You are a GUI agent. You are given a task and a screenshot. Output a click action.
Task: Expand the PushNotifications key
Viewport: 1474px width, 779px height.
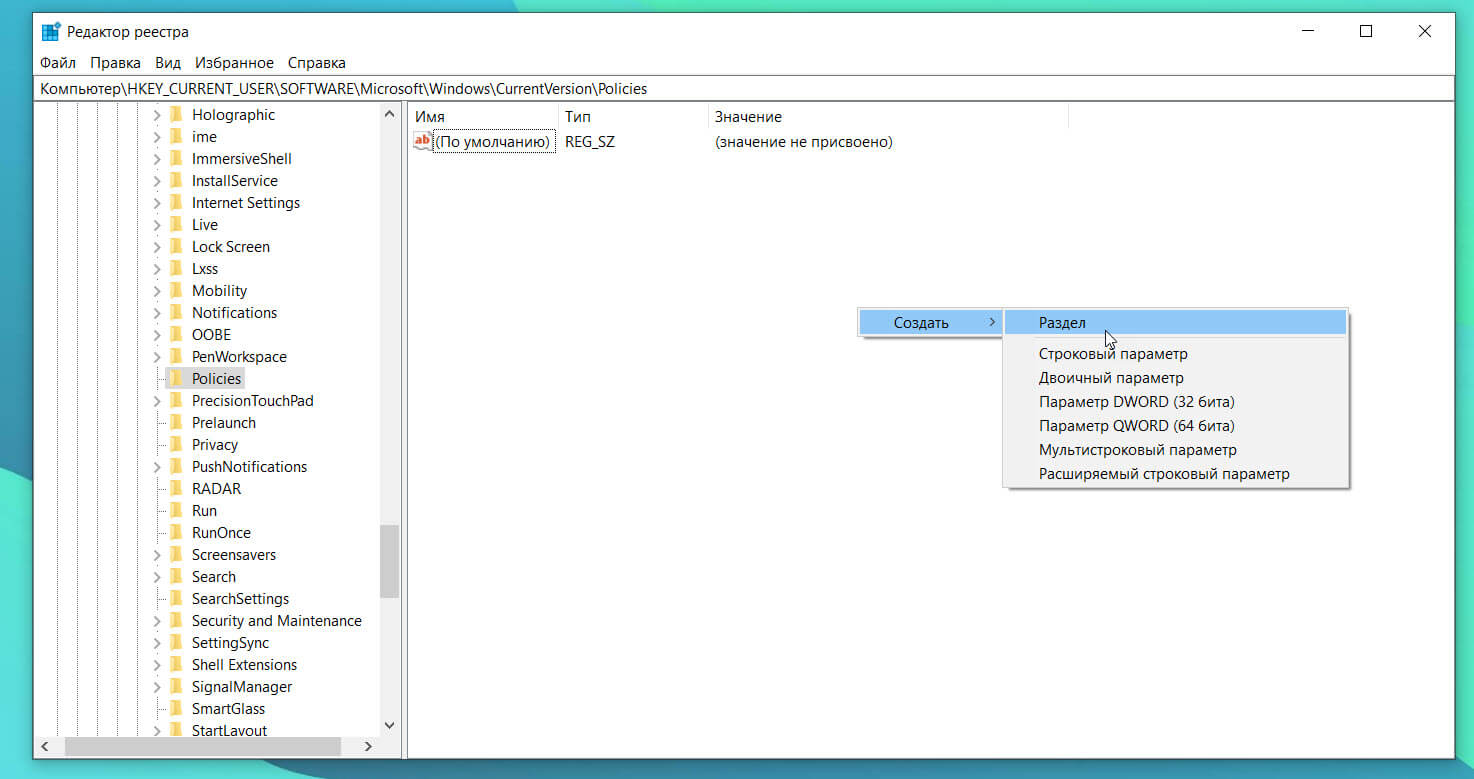pyautogui.click(x=157, y=467)
